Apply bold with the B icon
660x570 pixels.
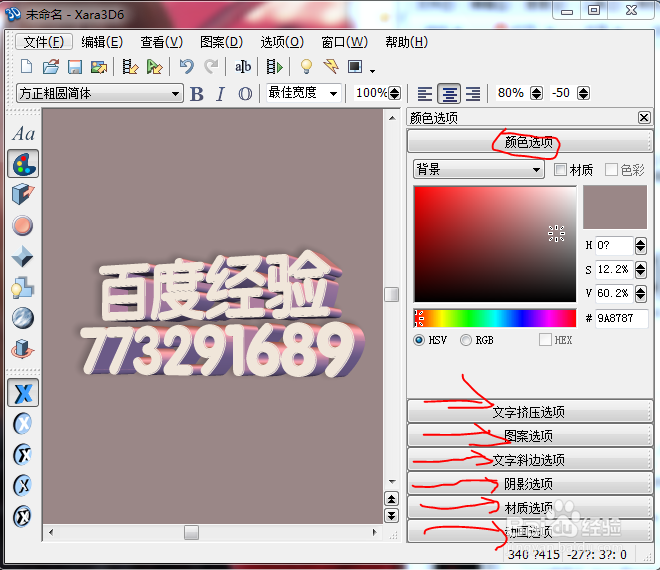coord(197,93)
